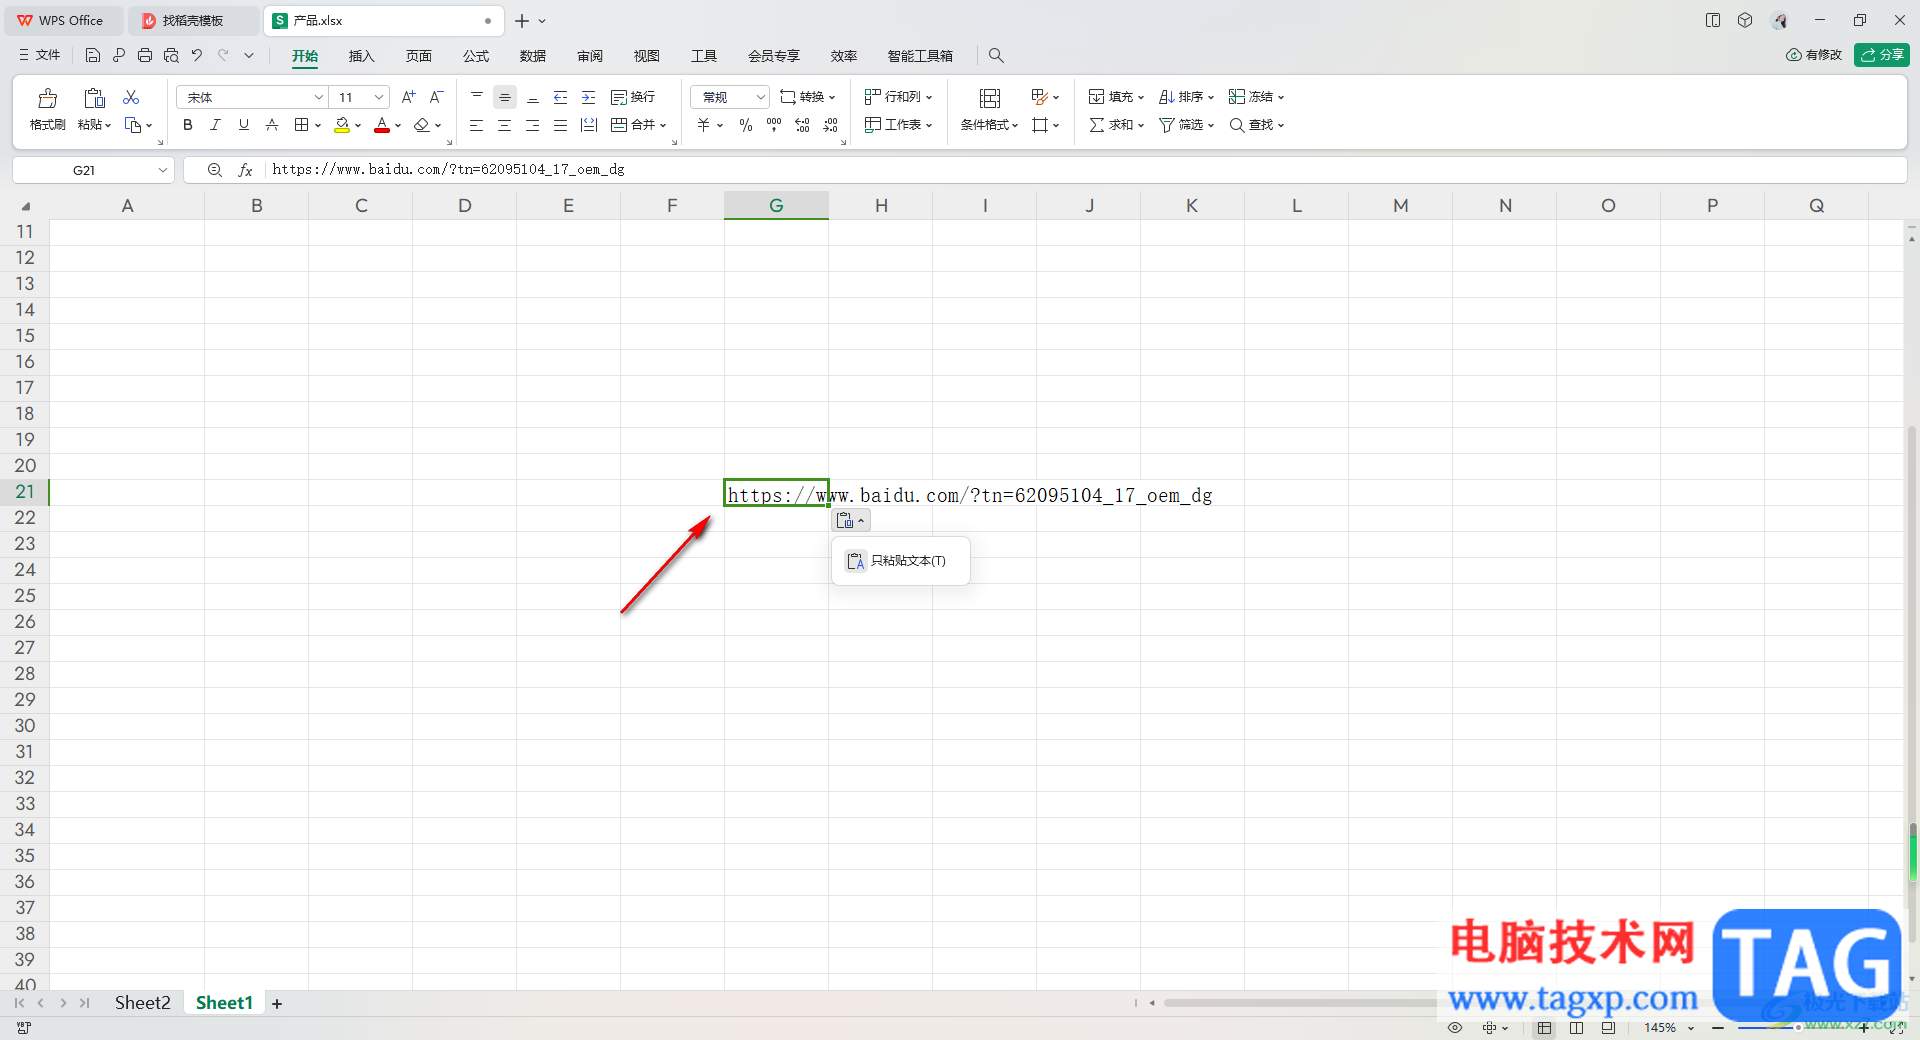Click the Format Painter brush icon

(x=47, y=98)
